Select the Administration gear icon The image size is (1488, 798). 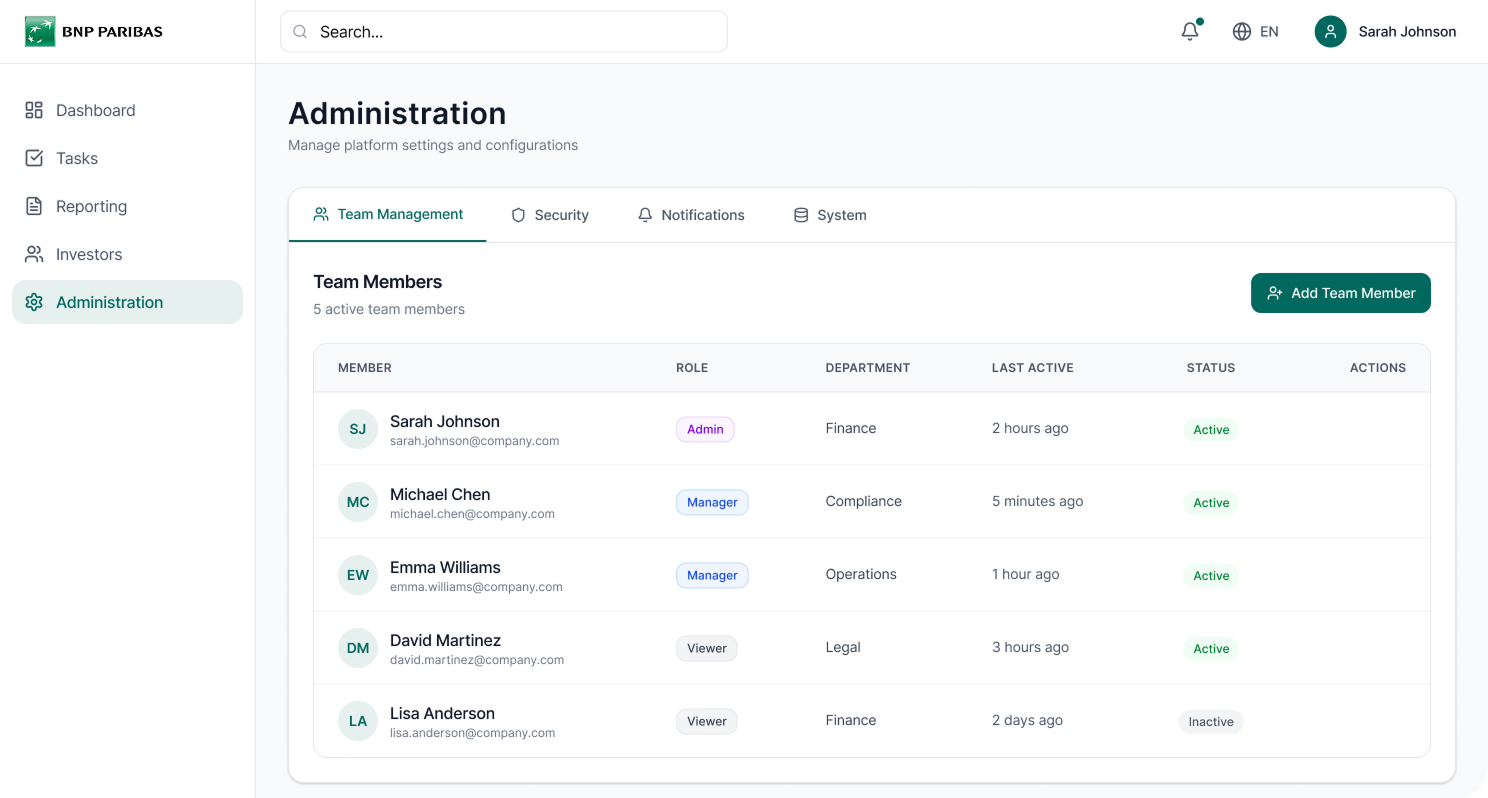pyautogui.click(x=34, y=302)
